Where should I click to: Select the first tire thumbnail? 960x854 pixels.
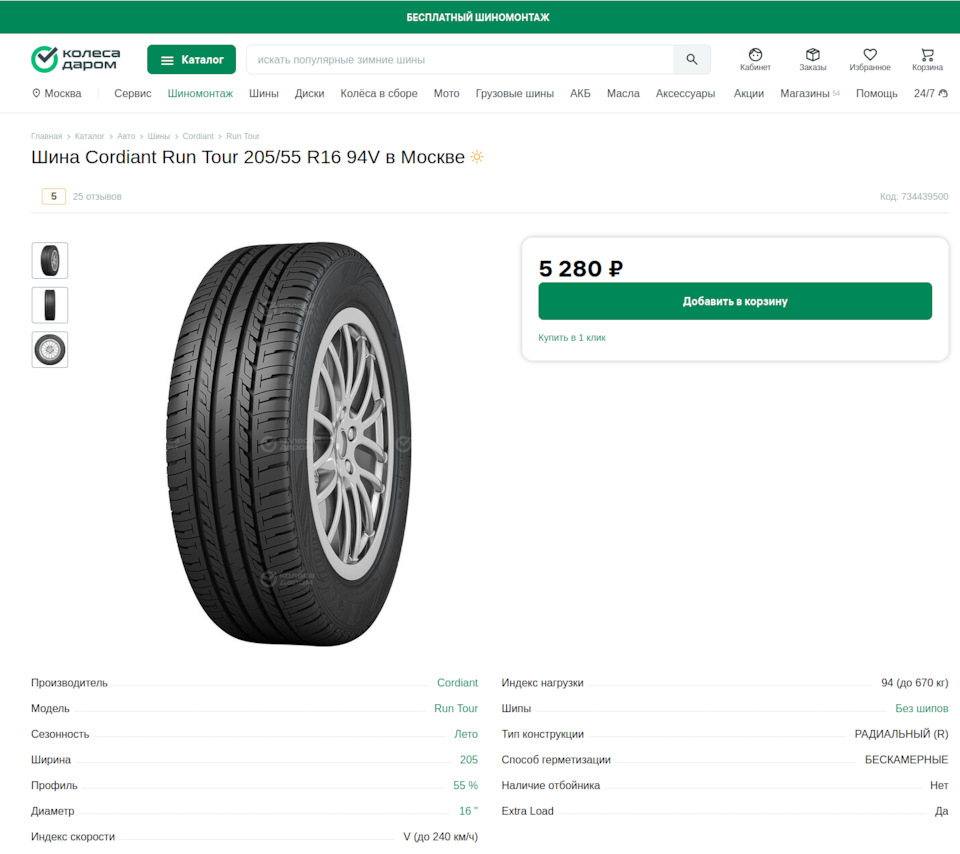point(50,260)
